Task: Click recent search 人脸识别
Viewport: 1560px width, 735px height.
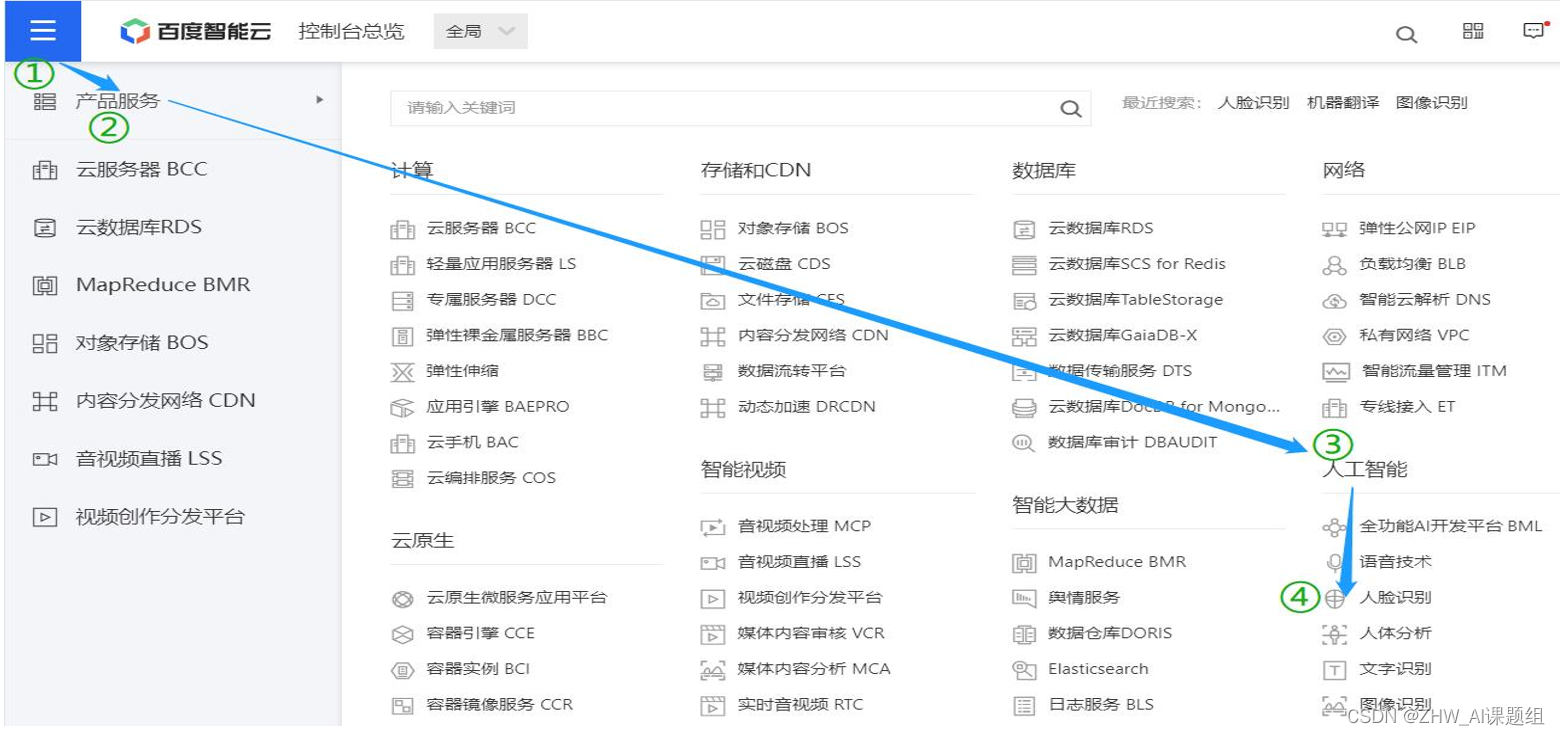Action: pyautogui.click(x=1253, y=103)
